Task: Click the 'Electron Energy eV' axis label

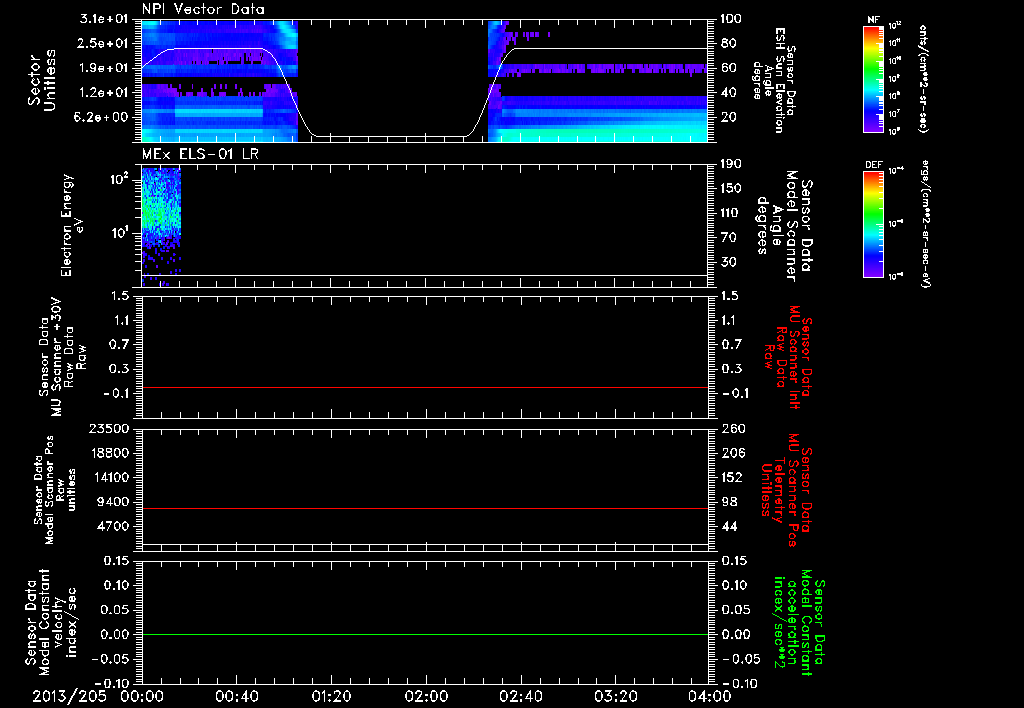Action: [72, 225]
